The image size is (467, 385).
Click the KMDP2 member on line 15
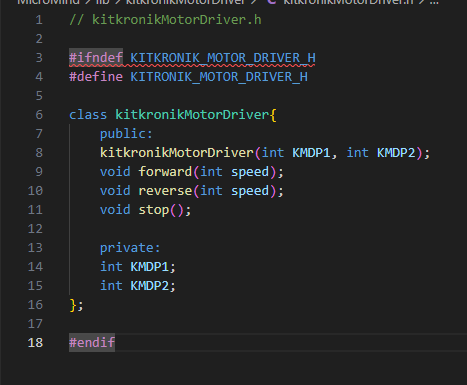[150, 286]
